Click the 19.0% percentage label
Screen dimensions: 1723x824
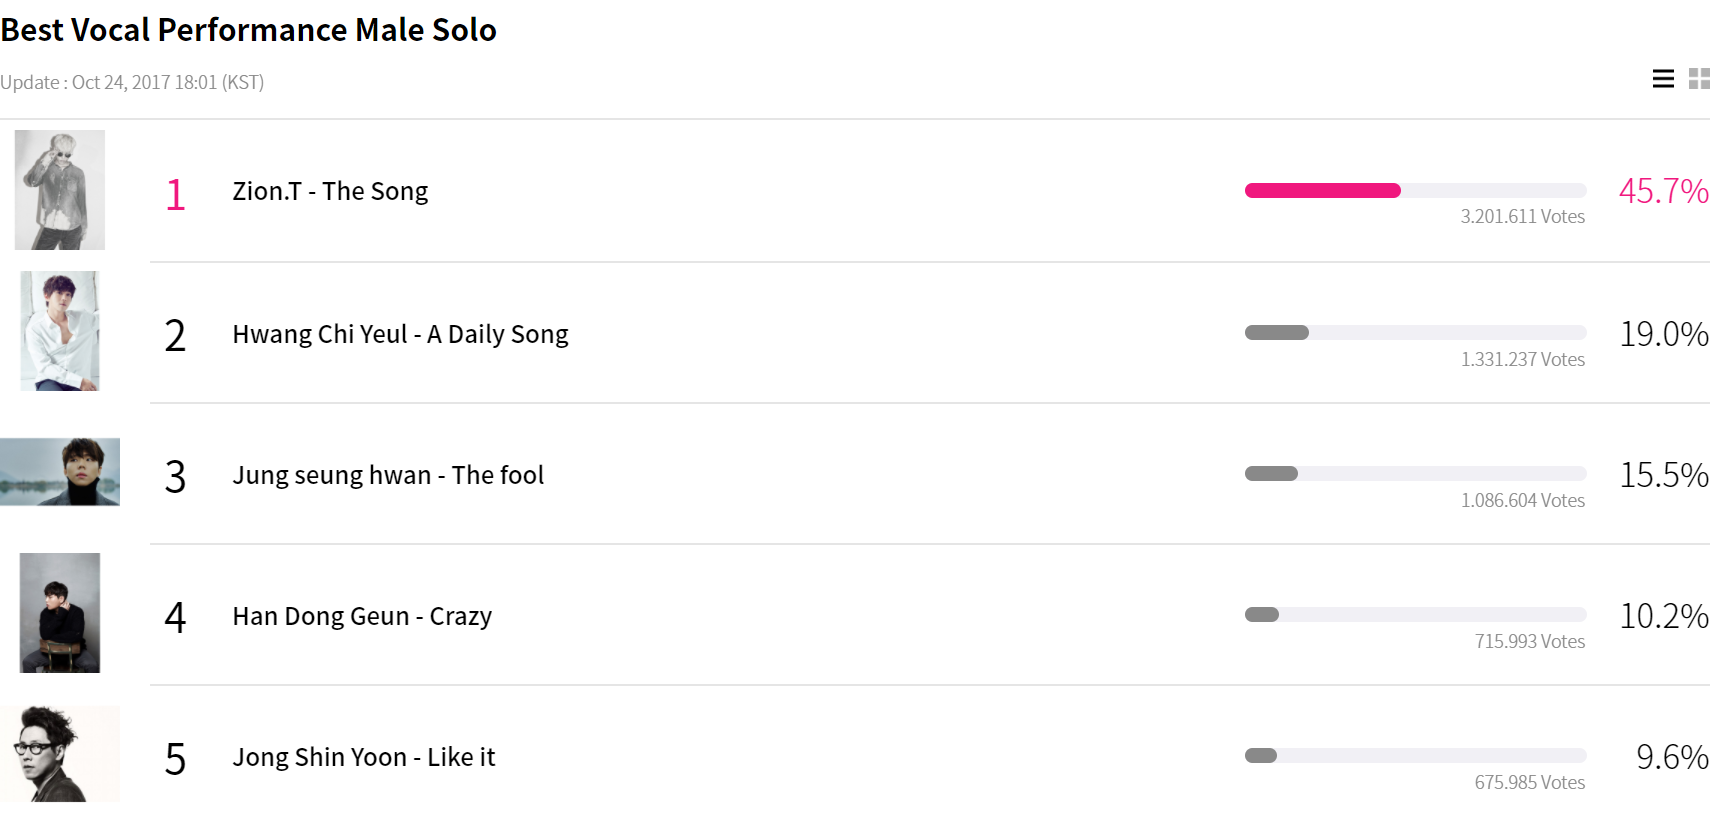click(1663, 334)
